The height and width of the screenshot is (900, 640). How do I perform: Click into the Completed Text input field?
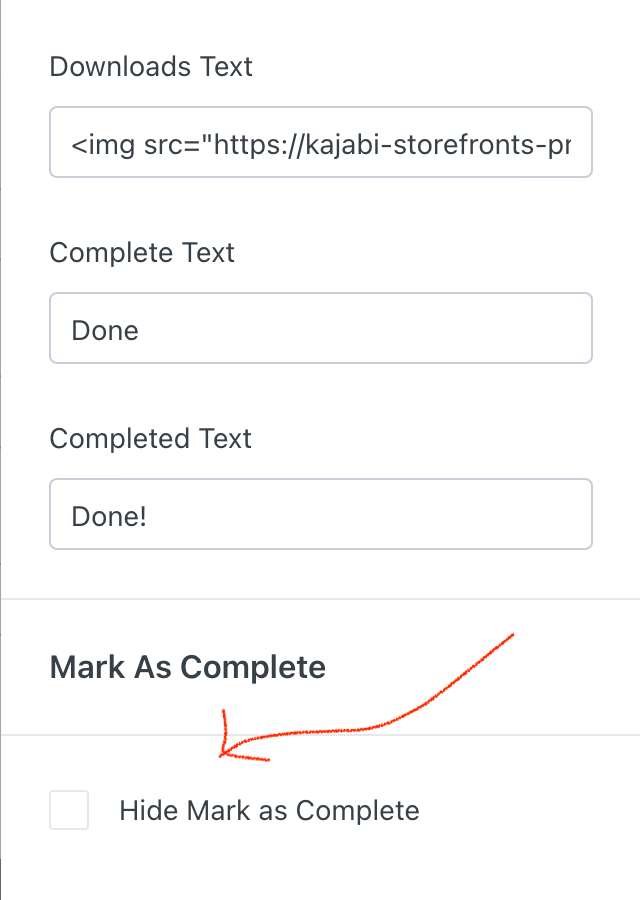(321, 514)
